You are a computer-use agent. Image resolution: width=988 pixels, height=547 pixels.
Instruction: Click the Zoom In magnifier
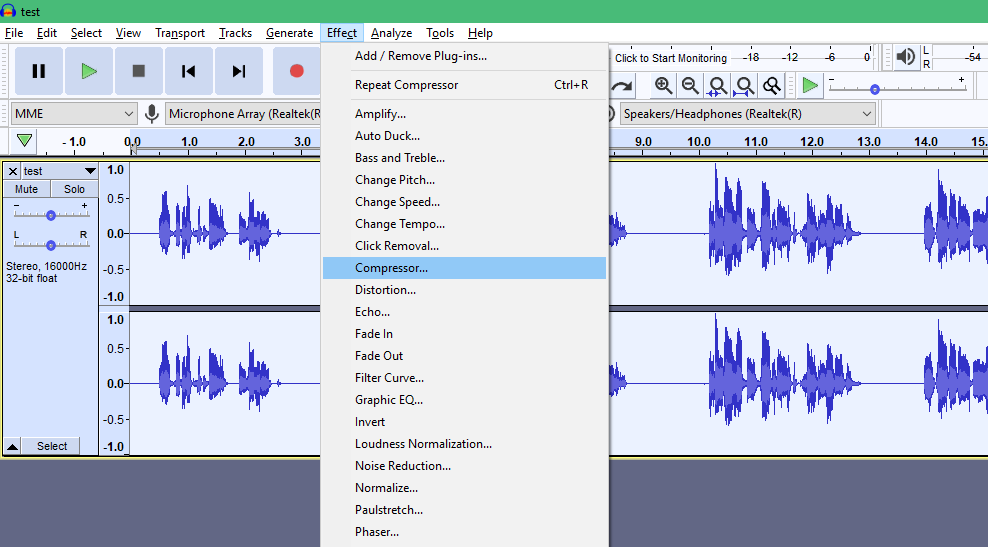[663, 86]
